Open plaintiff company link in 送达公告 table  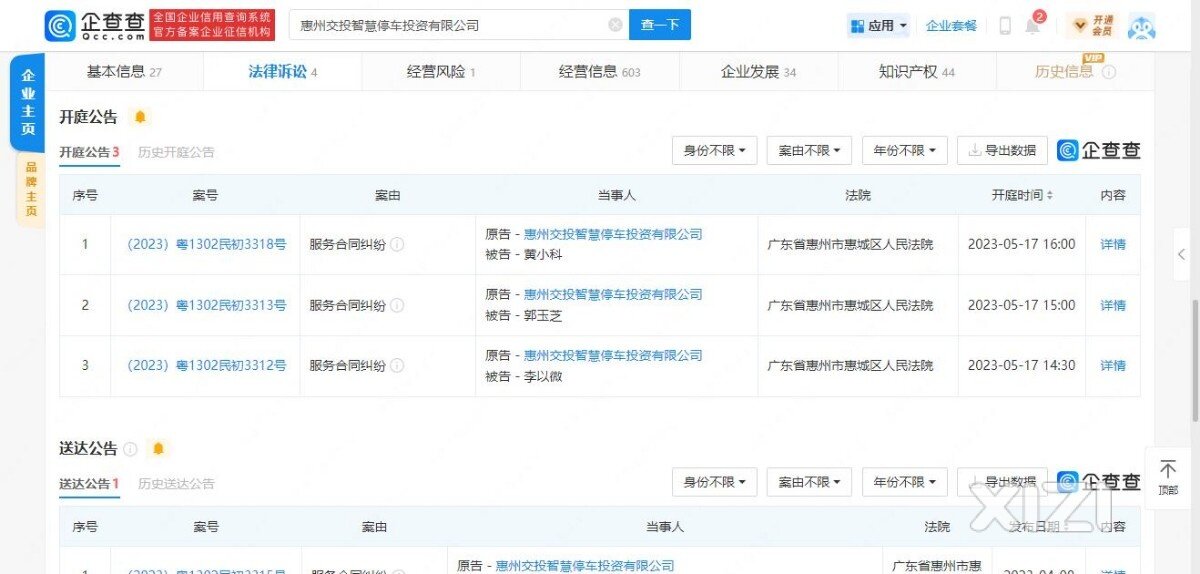[x=585, y=566]
